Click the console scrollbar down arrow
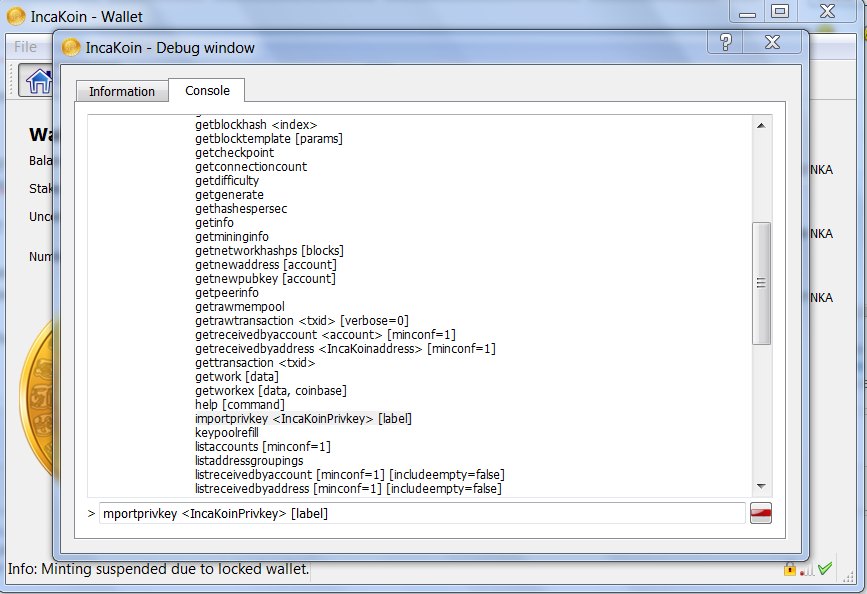Screen dimensions: 867x594 coord(761,486)
